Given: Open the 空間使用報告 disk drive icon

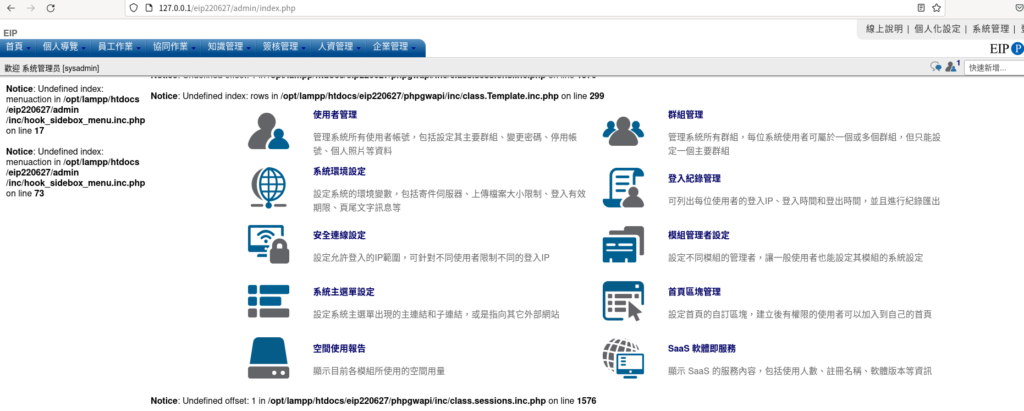Looking at the screenshot, I should point(268,358).
